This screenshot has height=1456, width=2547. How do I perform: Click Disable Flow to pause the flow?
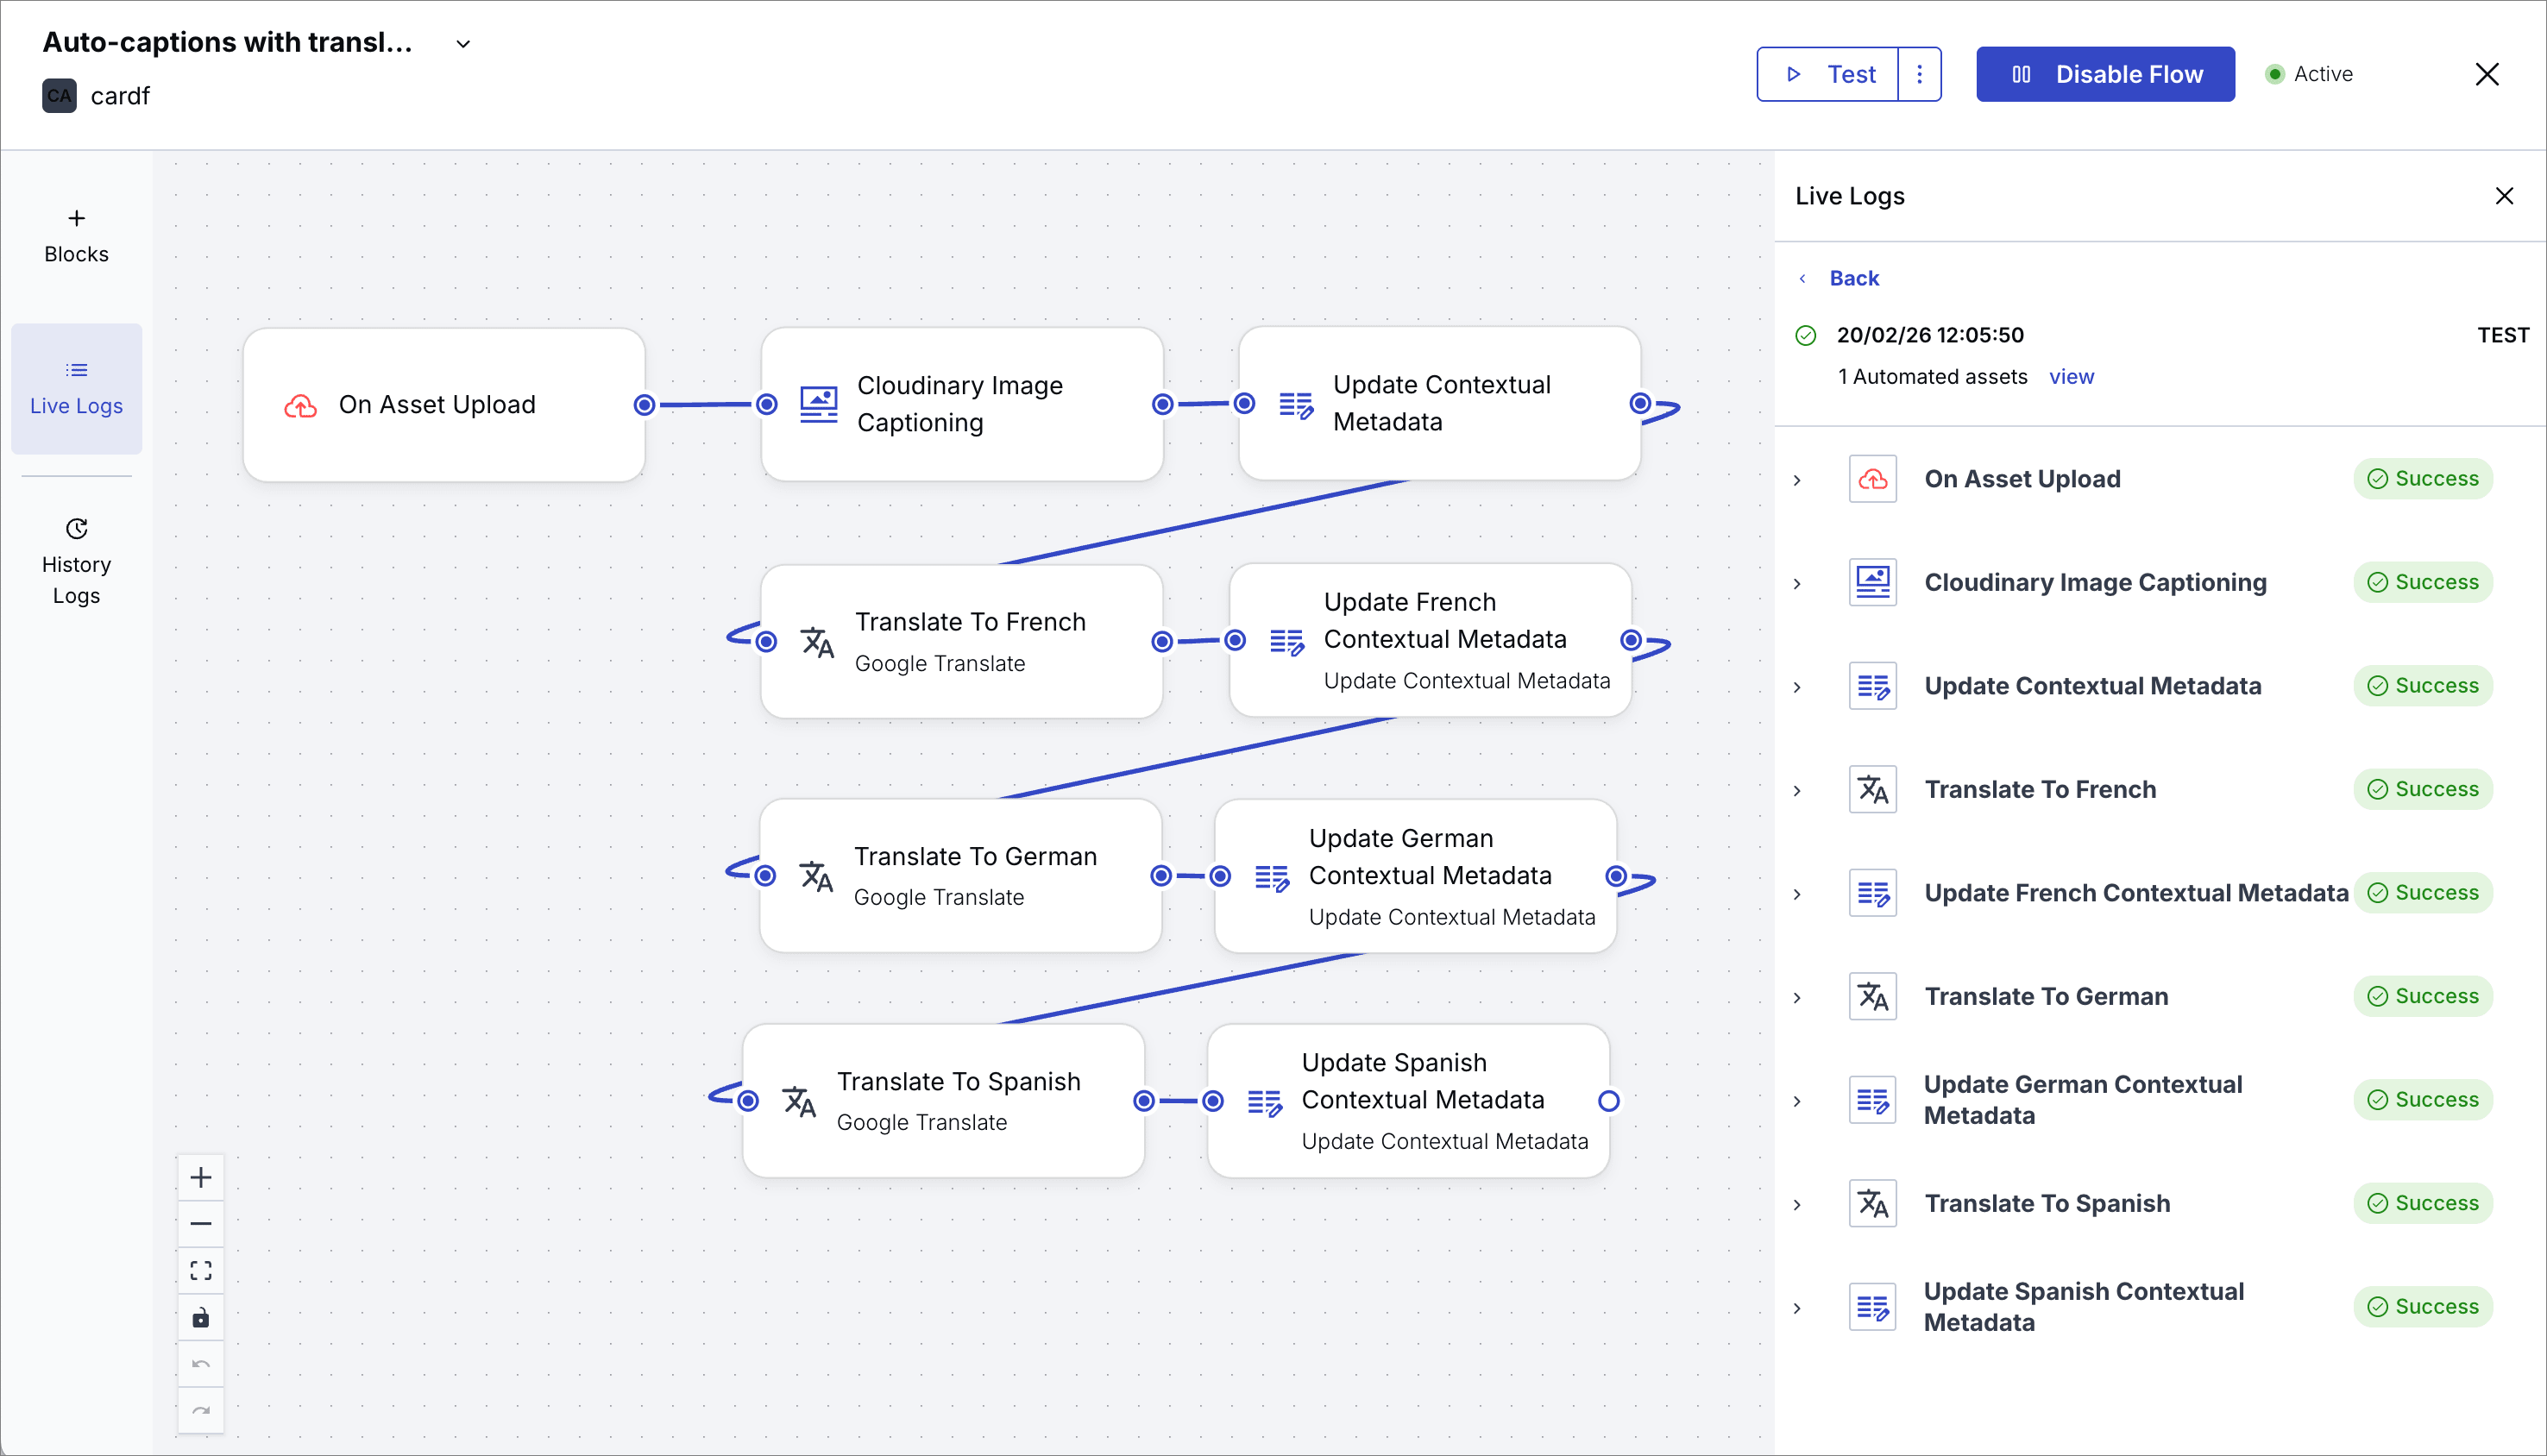[2105, 74]
